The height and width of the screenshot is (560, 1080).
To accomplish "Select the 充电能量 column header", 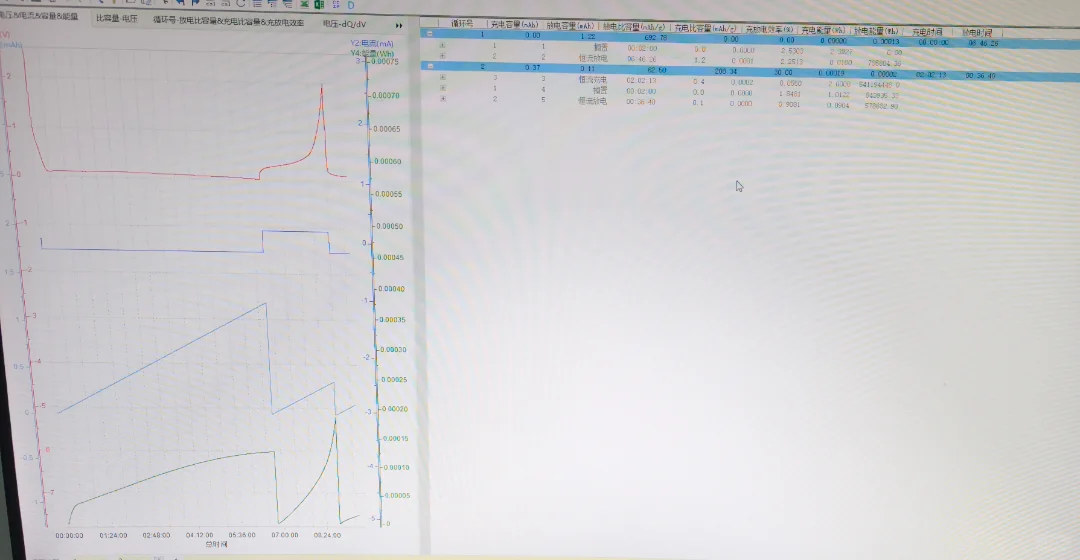I will point(823,30).
